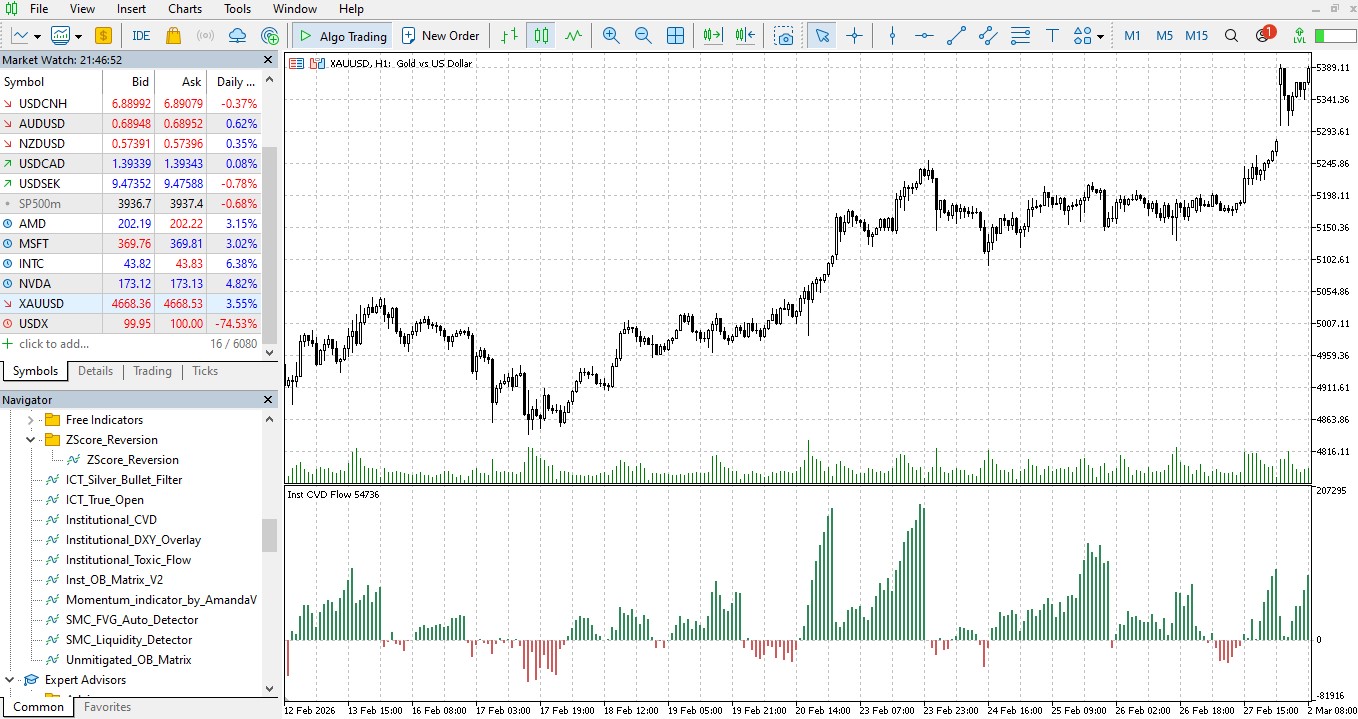1358x719 pixels.
Task: Toggle chart shift mode
Action: [x=744, y=35]
